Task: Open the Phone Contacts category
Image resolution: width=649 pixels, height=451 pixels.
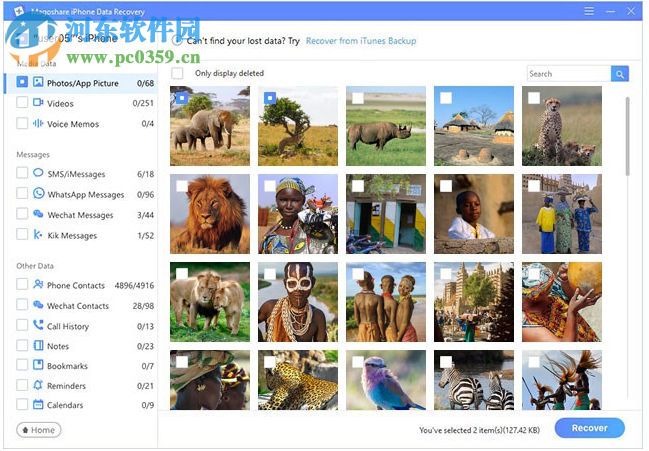Action: click(x=82, y=285)
